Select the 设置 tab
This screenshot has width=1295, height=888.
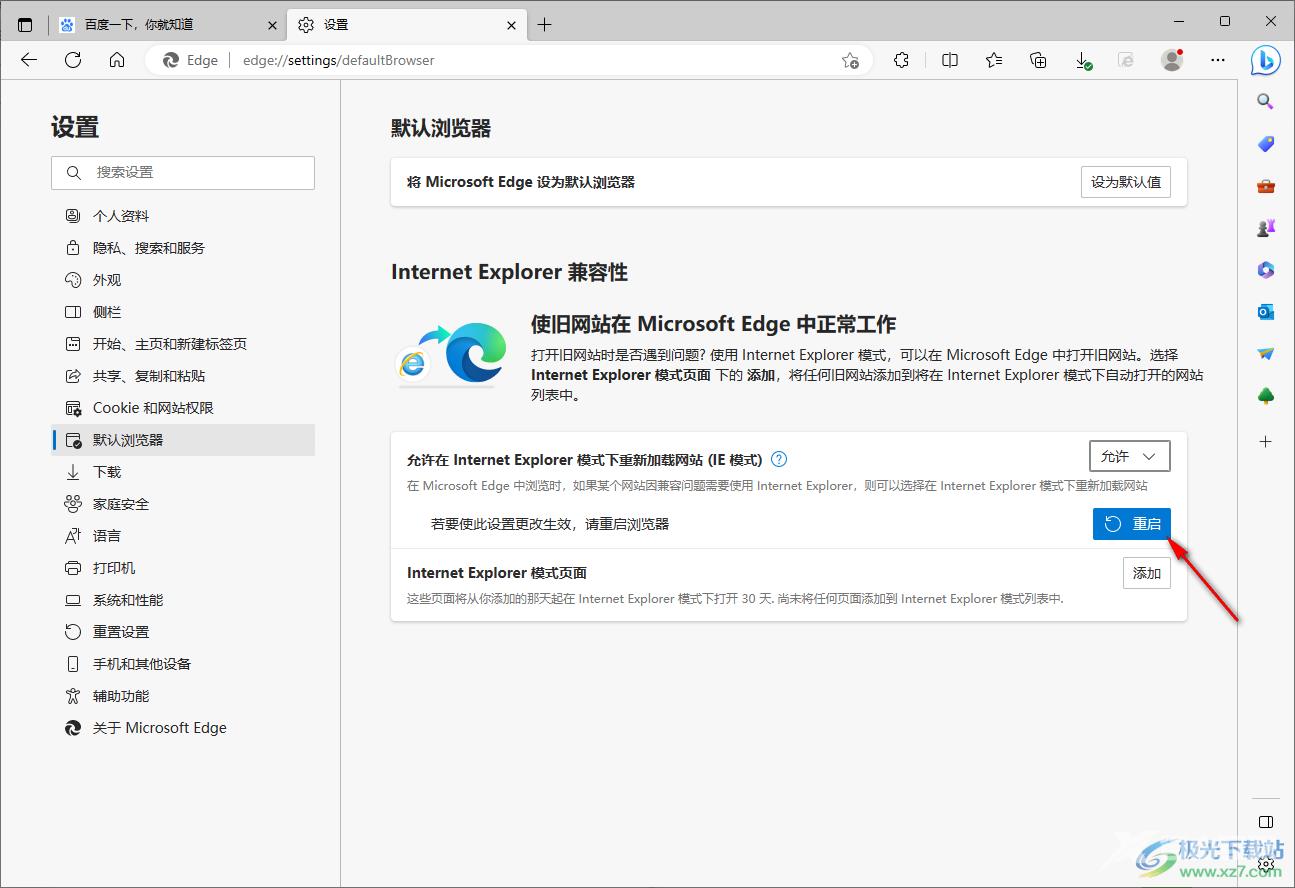click(407, 25)
